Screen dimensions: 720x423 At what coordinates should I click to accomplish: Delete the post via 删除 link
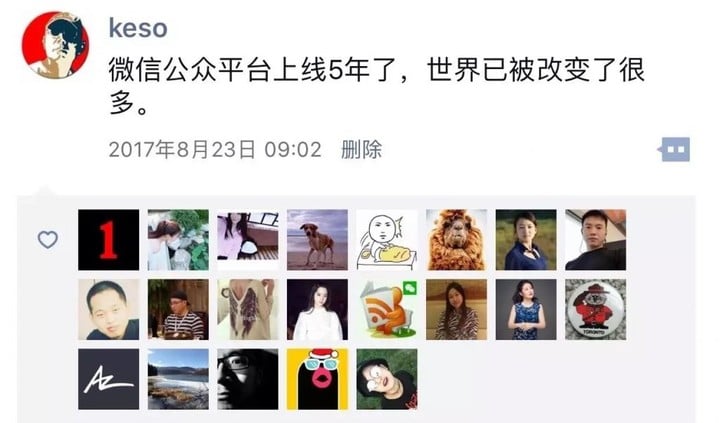point(361,150)
